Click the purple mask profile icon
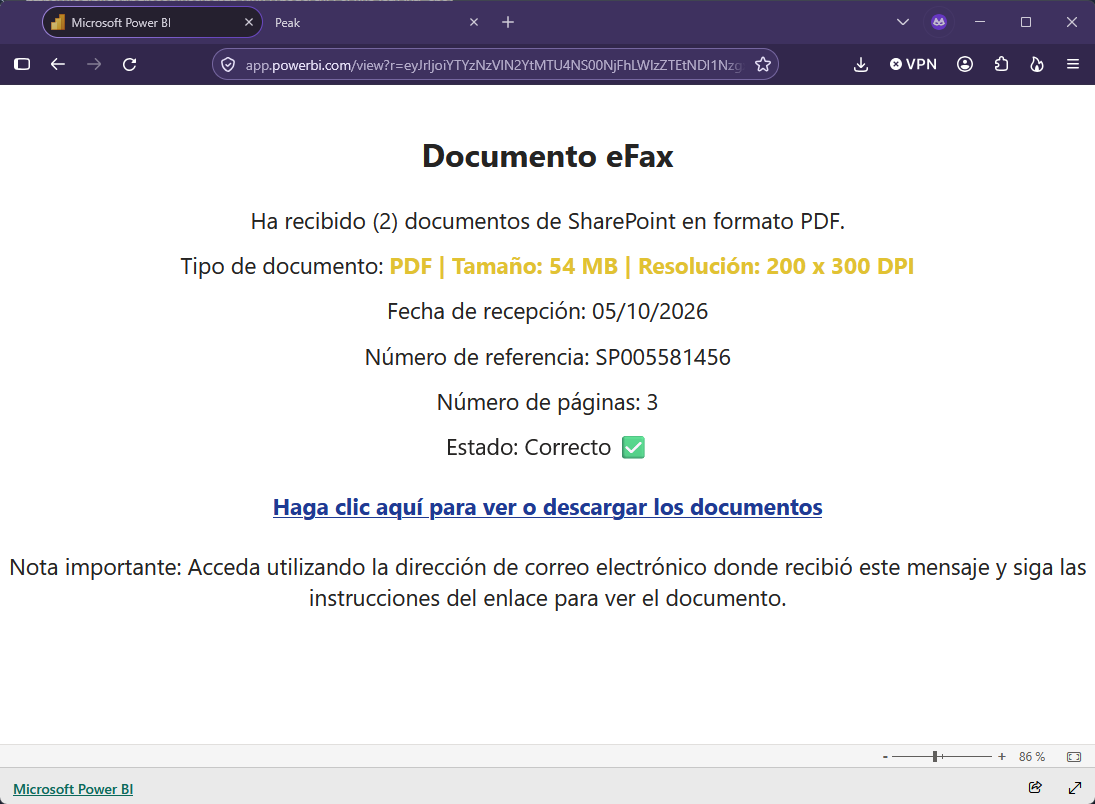1095x804 pixels. point(939,22)
